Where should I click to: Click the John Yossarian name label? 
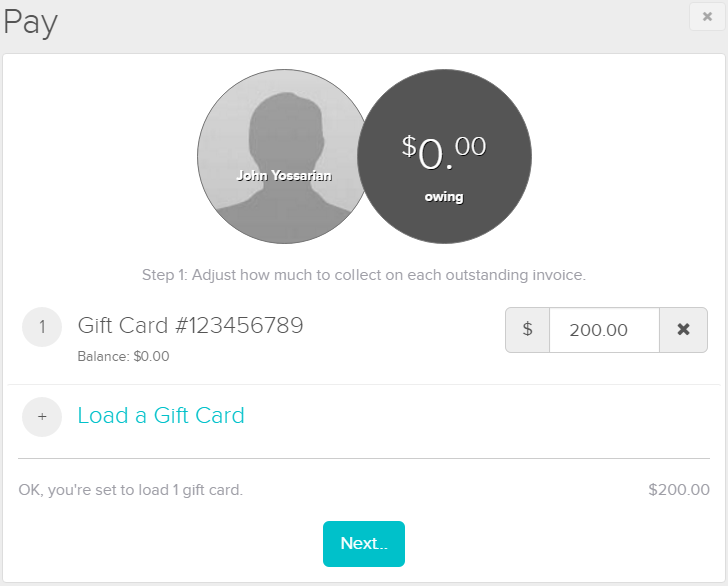(284, 175)
